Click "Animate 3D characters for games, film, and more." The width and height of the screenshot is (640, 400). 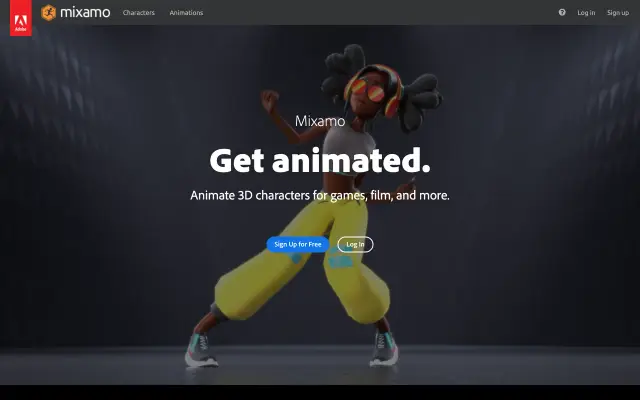(x=320, y=196)
